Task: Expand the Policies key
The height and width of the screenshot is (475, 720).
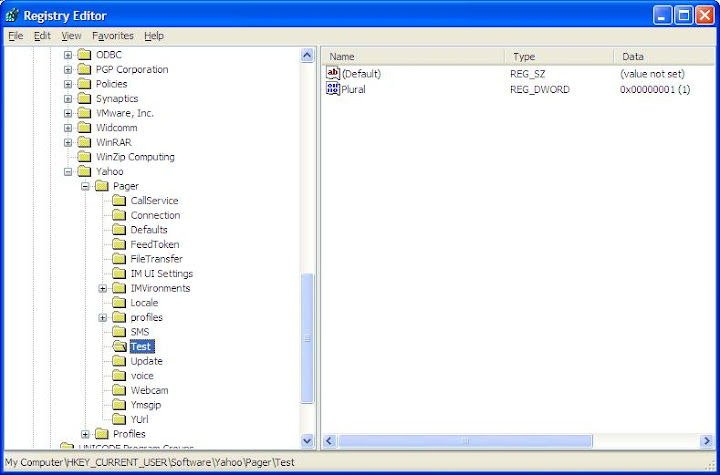Action: [68, 84]
